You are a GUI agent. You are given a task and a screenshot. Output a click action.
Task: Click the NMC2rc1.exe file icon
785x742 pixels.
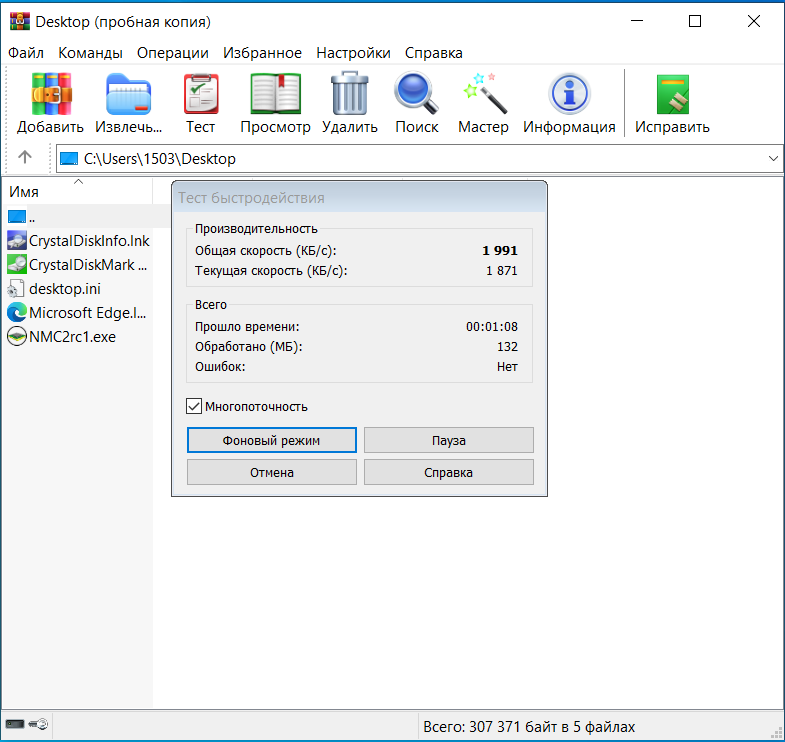point(17,336)
